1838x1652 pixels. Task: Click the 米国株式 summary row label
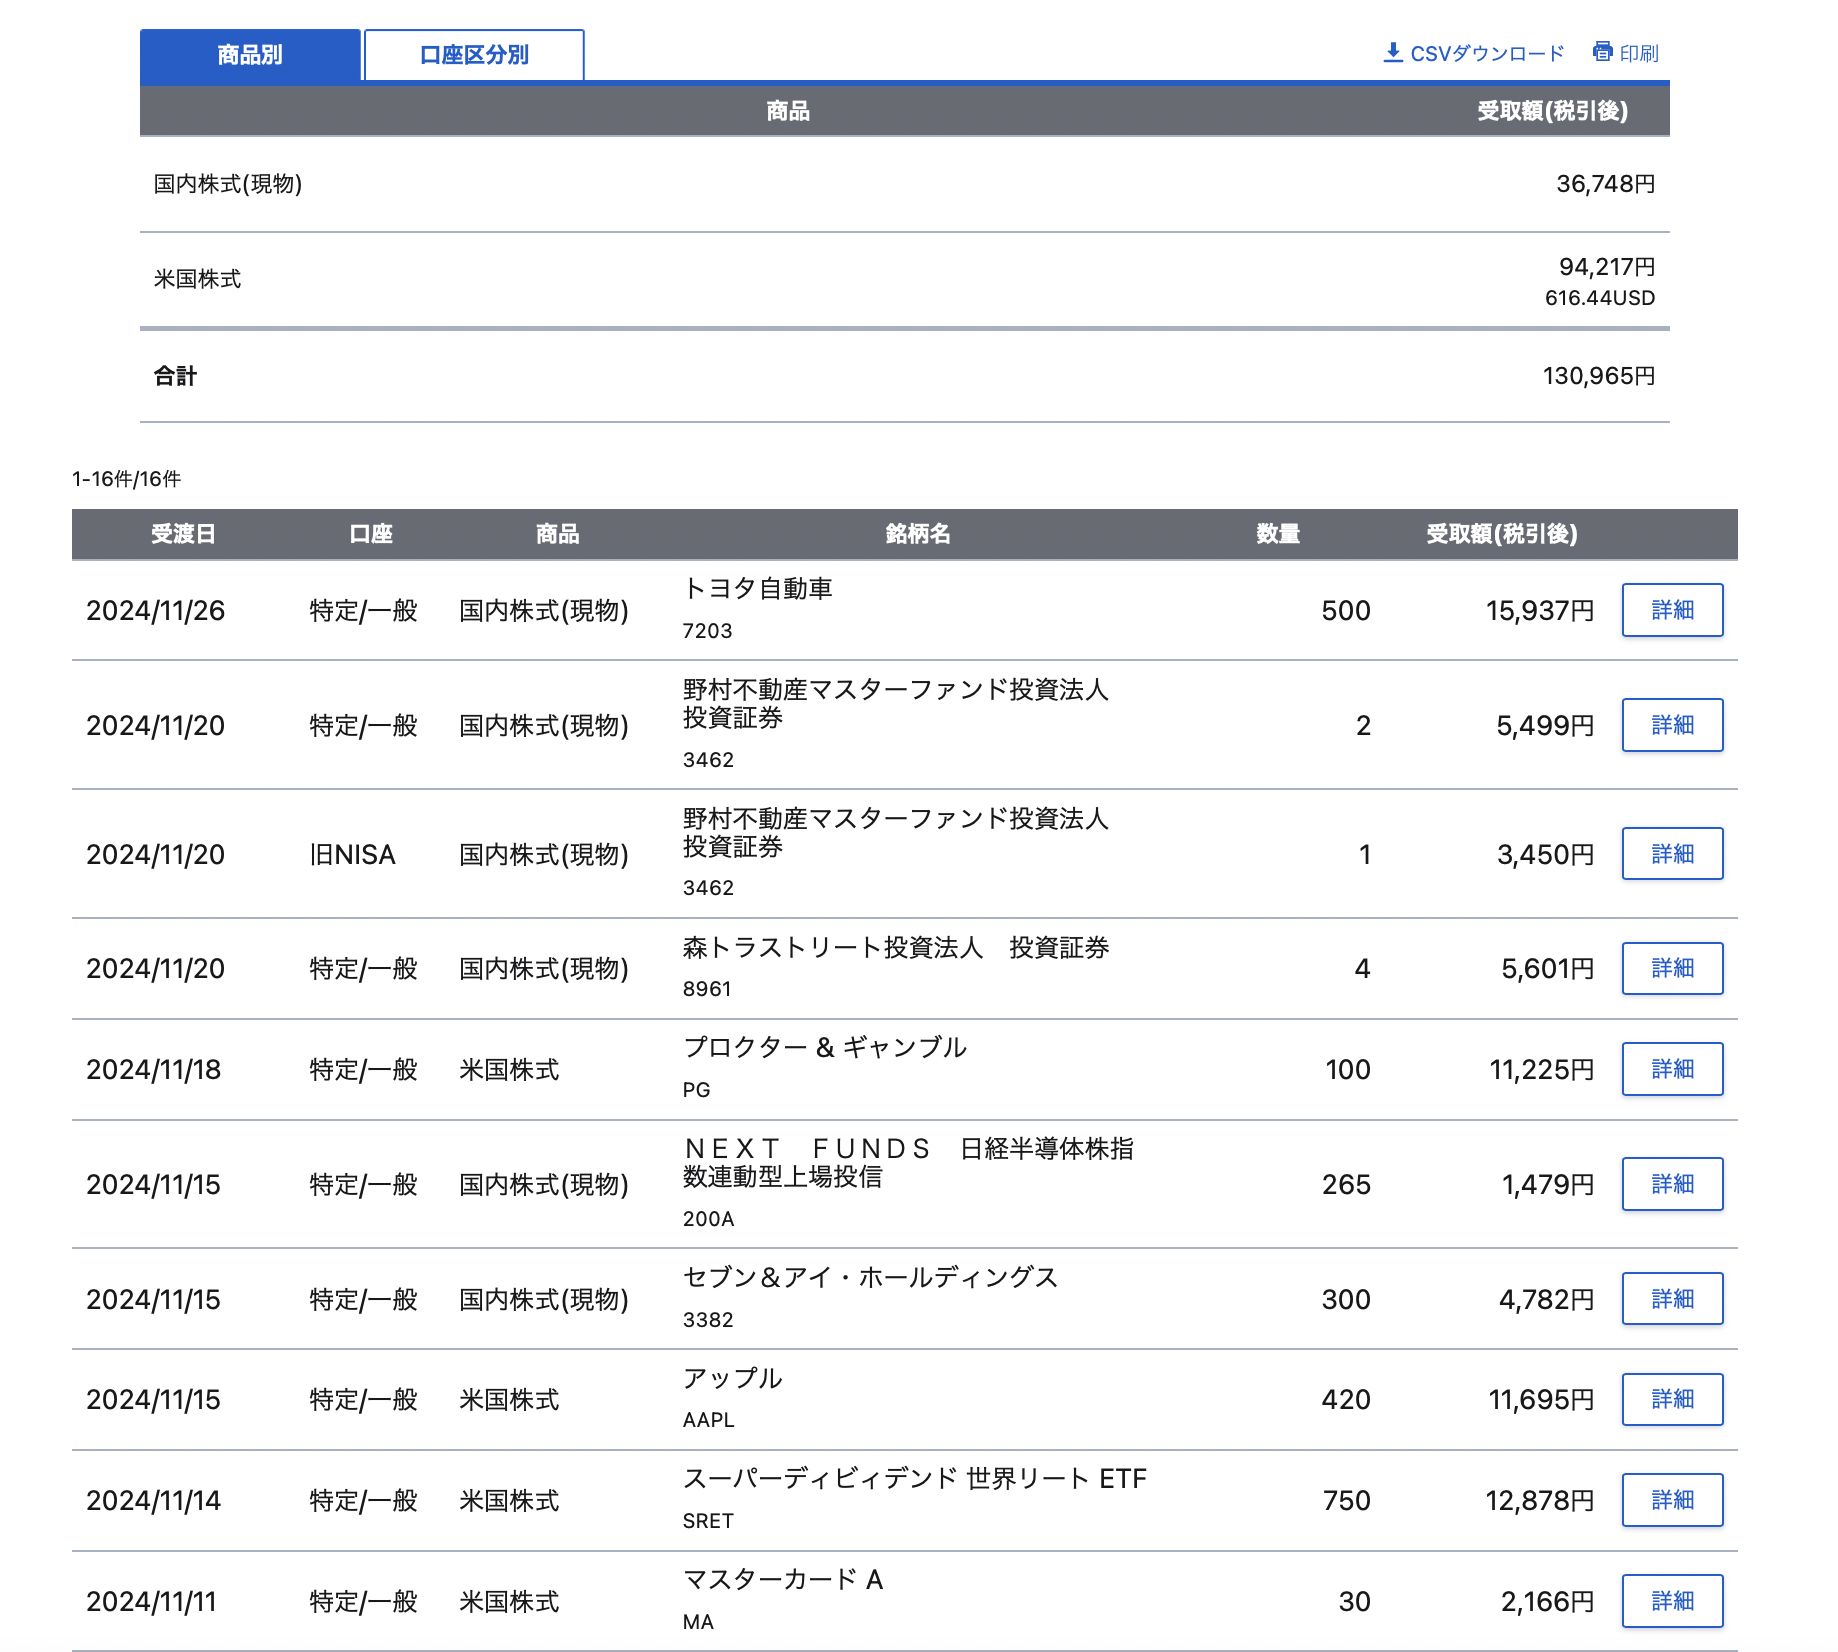coord(197,279)
